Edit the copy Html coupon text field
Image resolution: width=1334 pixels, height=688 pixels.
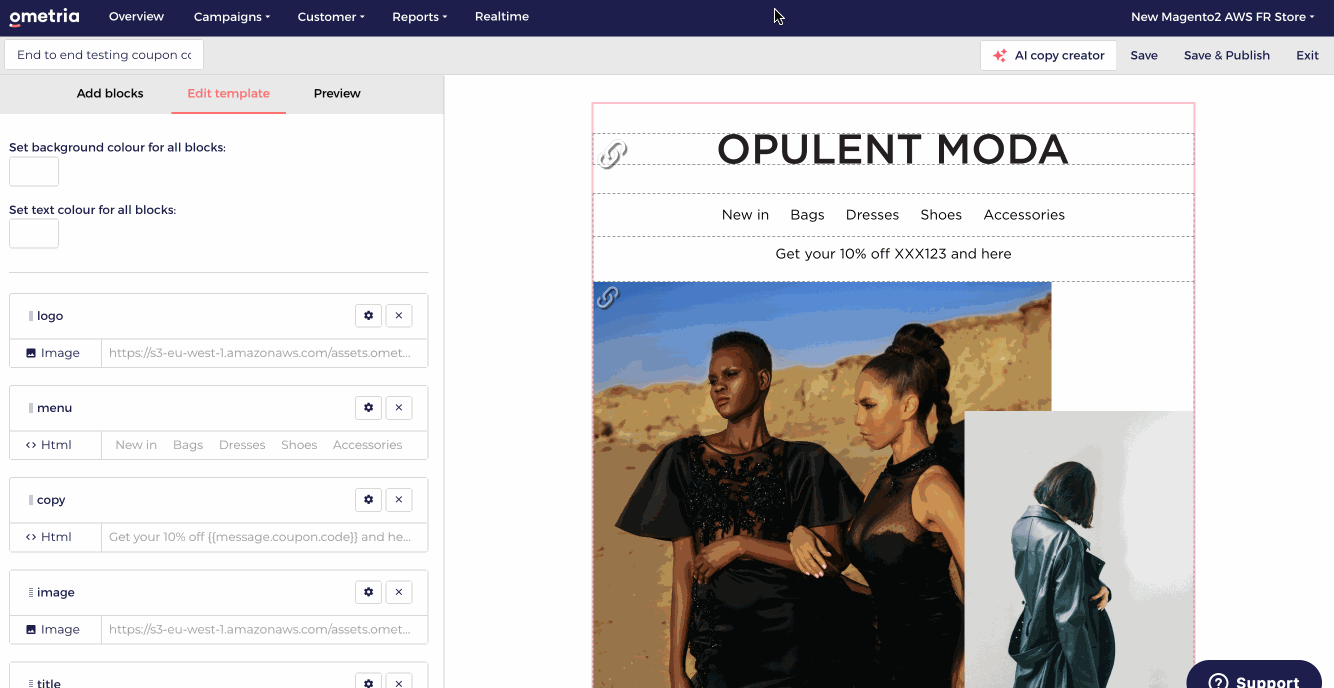(x=264, y=537)
